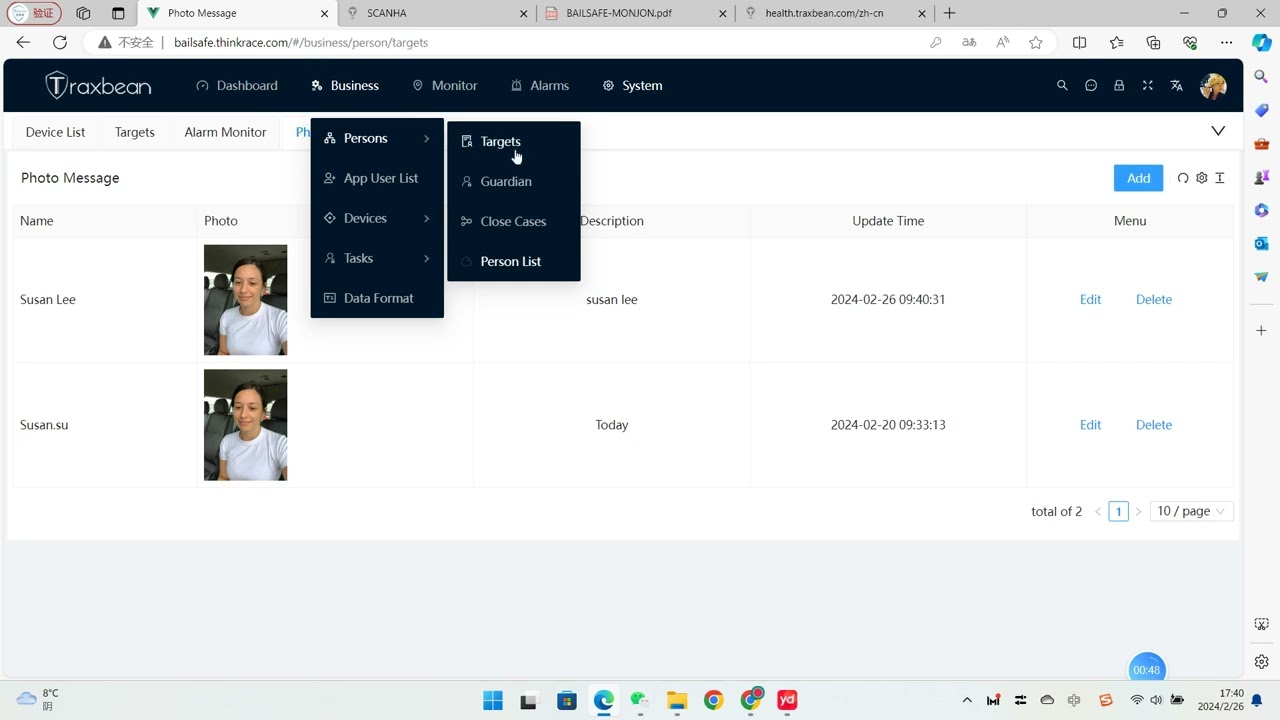Refresh the Photo Message table
This screenshot has height=720, width=1280.
pyautogui.click(x=1183, y=178)
